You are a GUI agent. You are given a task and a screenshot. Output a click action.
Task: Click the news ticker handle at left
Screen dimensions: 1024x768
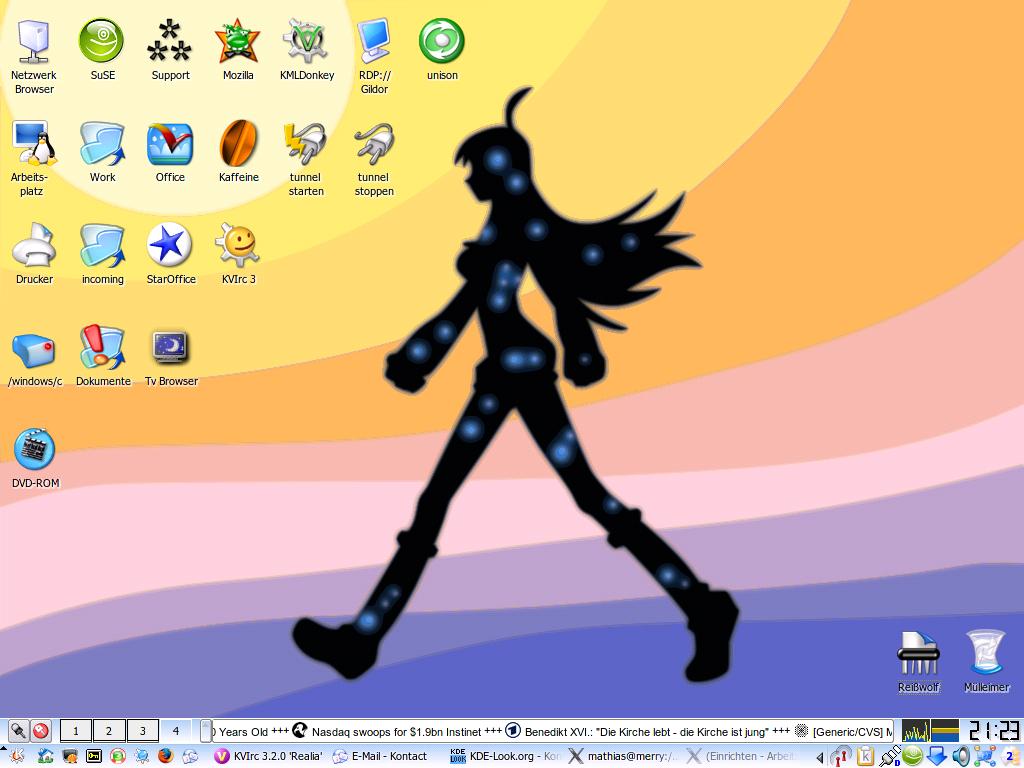tap(206, 731)
